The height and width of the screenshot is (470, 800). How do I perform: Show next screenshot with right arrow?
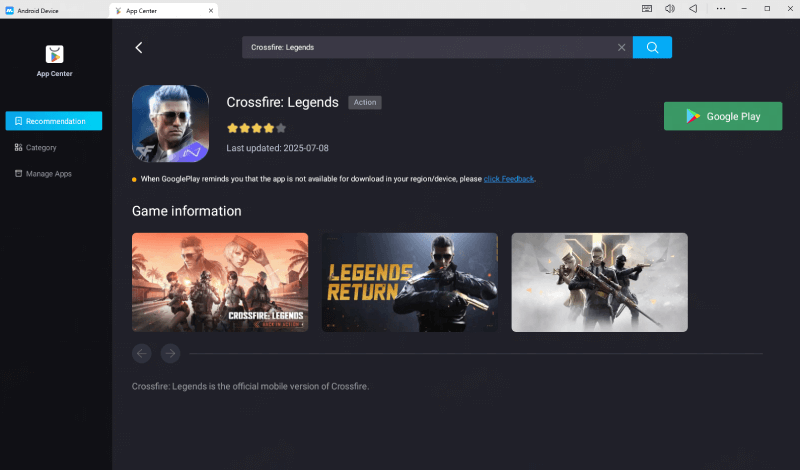click(x=170, y=353)
